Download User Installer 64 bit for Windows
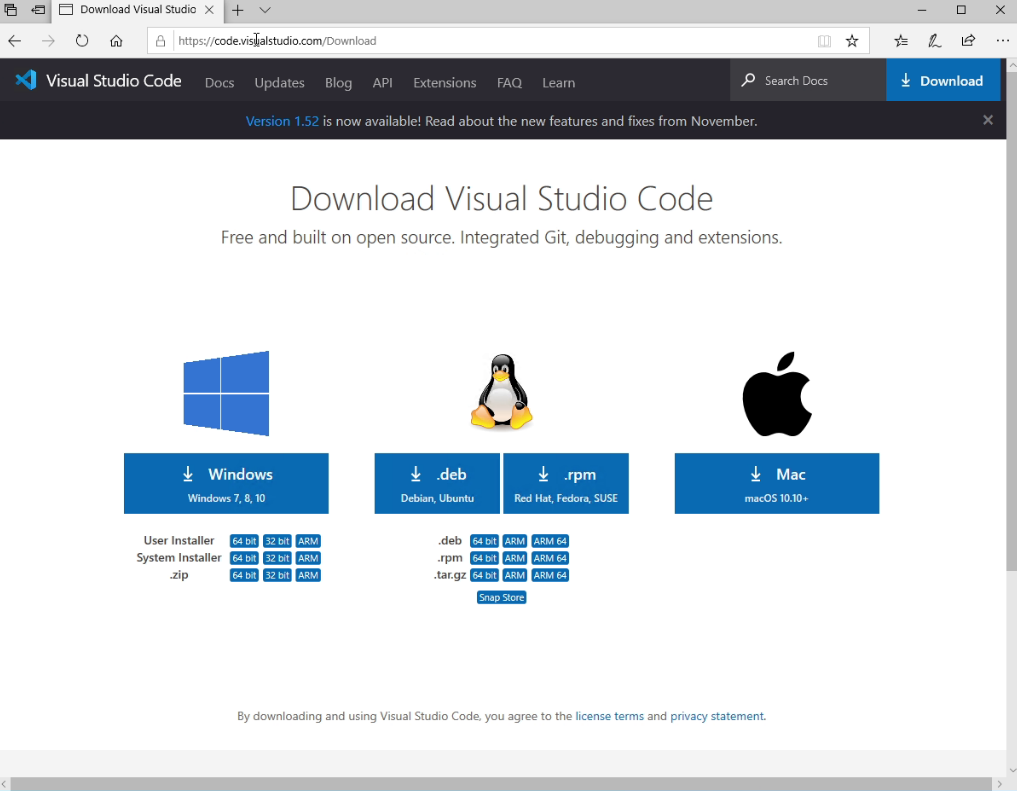1017x791 pixels. pyautogui.click(x=244, y=541)
